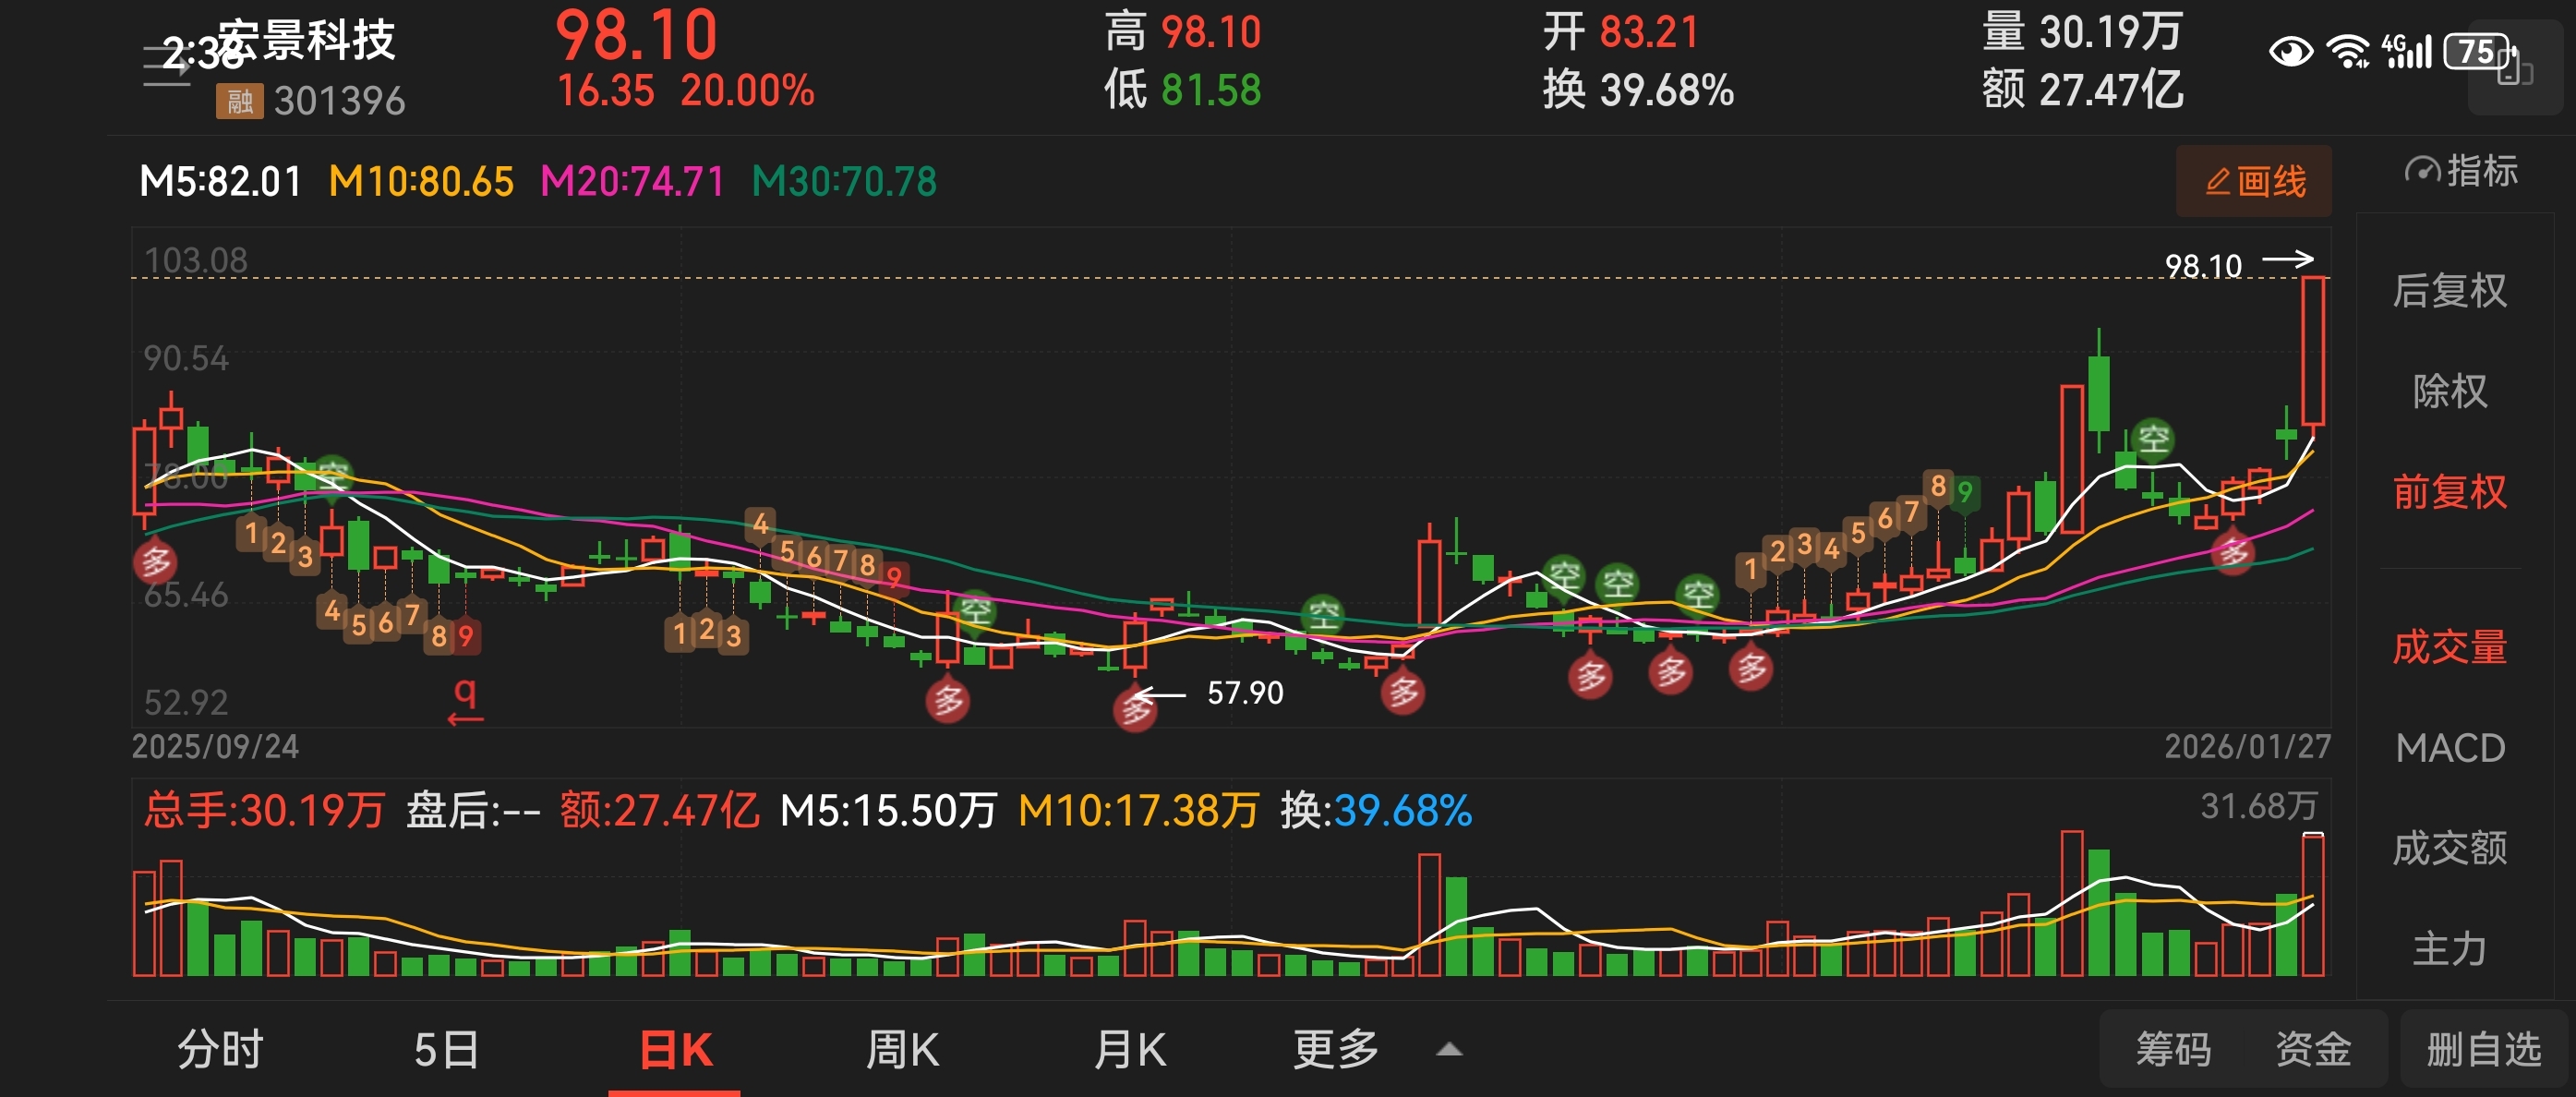Click the 画线 pencil drawing button

(2253, 182)
